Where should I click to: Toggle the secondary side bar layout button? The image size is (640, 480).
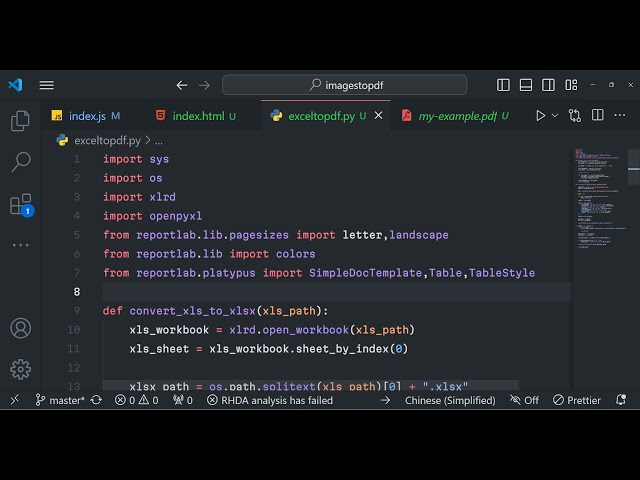[x=550, y=85]
